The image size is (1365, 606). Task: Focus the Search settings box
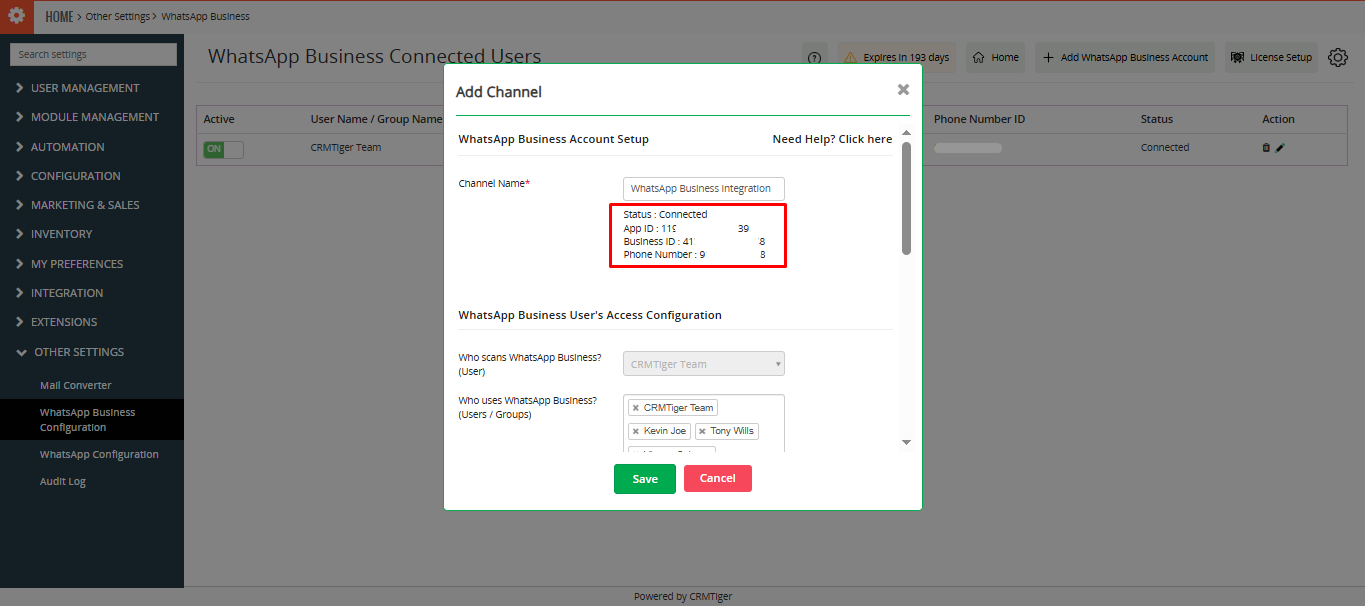click(93, 54)
